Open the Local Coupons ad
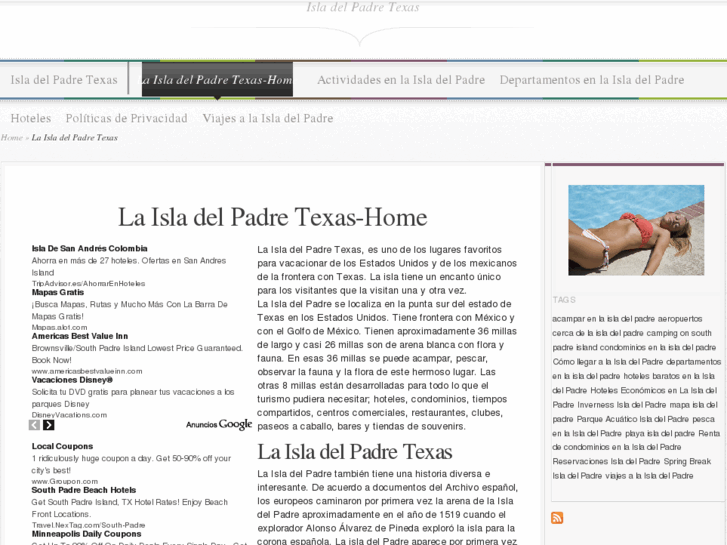727x545 pixels. pyautogui.click(x=62, y=446)
